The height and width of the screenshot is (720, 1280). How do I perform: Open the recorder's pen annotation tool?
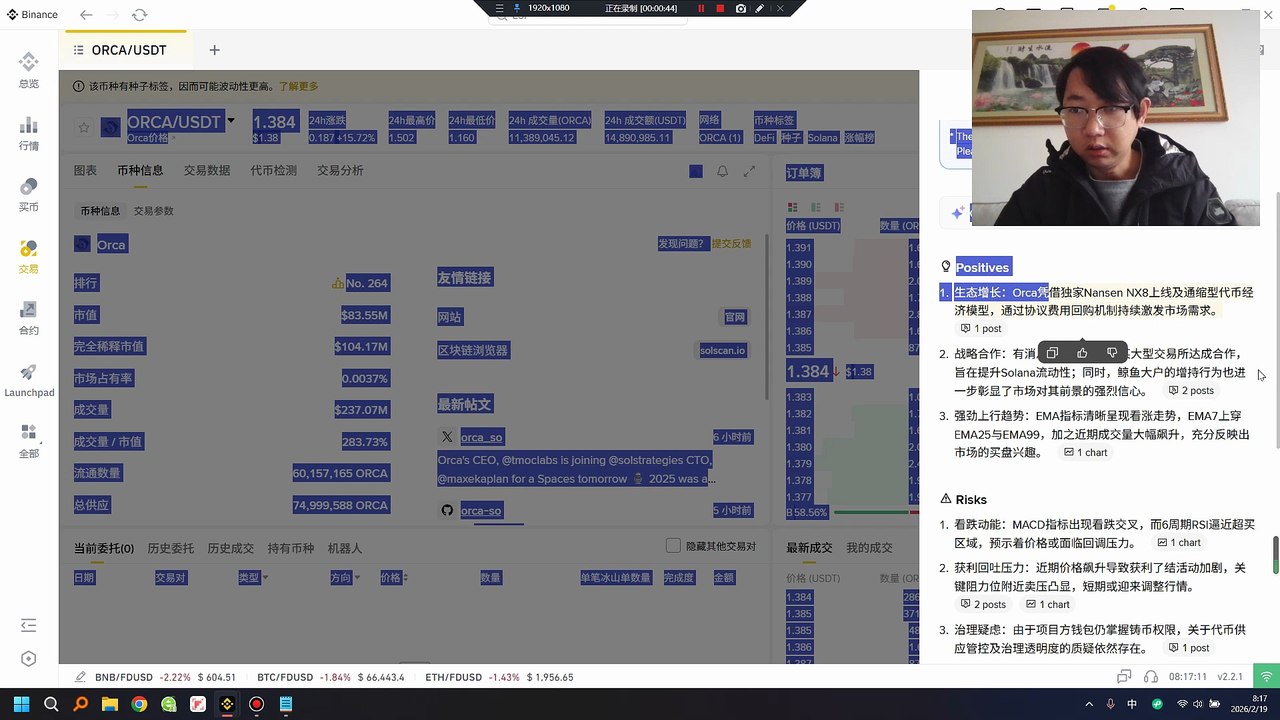coord(760,8)
